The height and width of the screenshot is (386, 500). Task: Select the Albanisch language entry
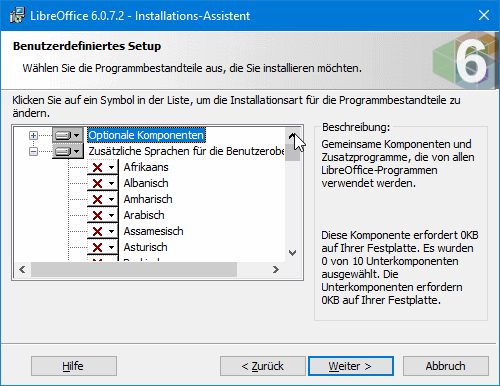click(146, 183)
